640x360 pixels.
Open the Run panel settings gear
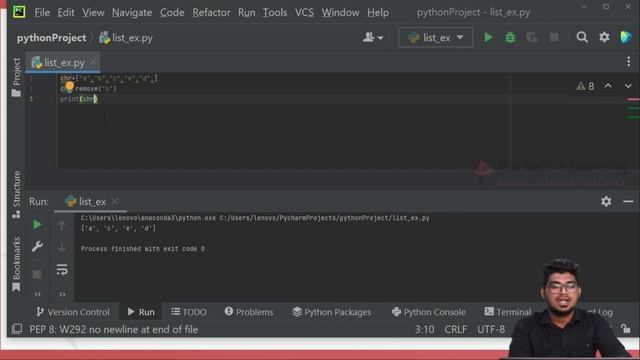(x=606, y=201)
